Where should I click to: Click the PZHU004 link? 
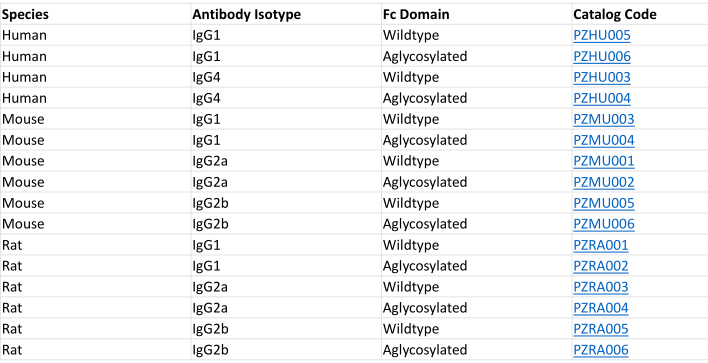pos(602,98)
